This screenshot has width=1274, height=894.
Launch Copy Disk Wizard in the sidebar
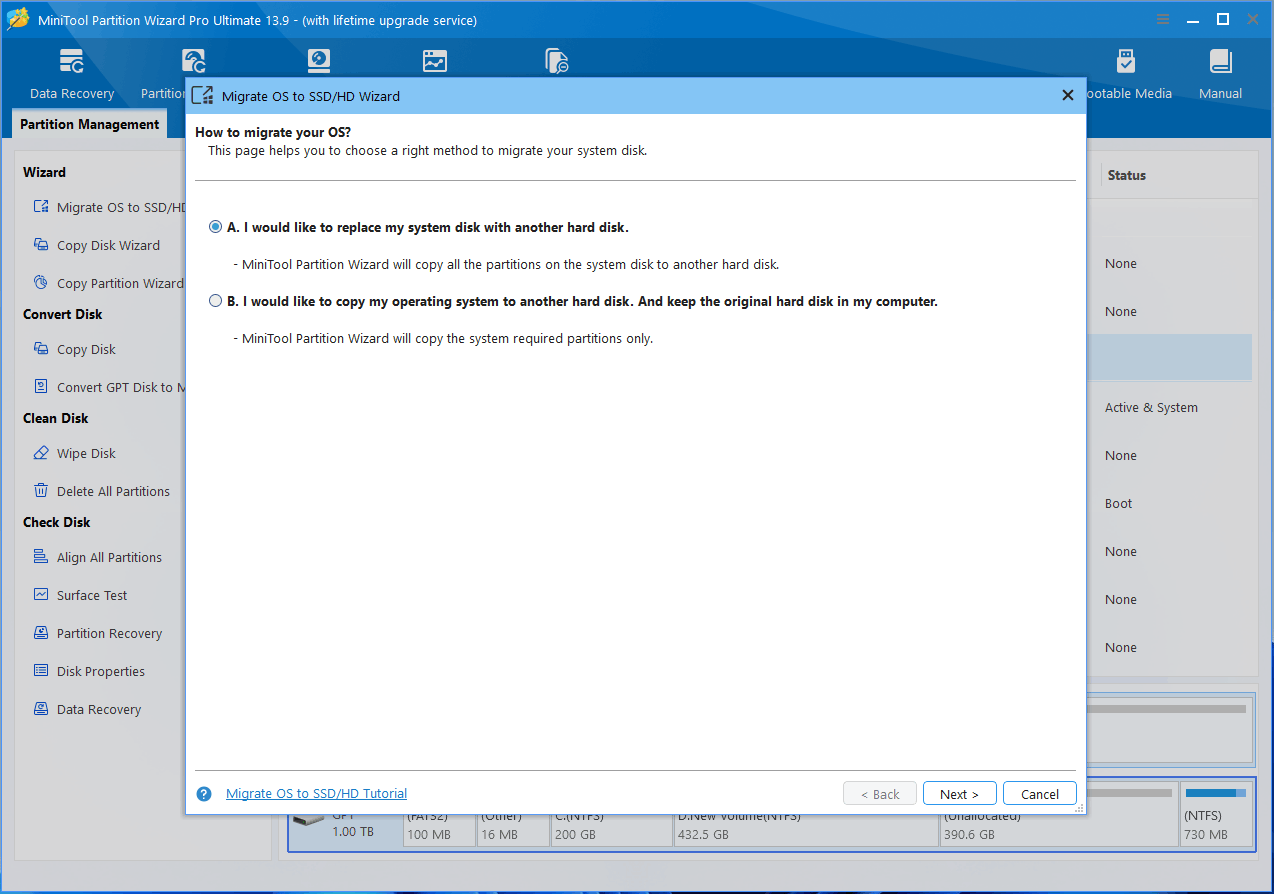click(96, 245)
